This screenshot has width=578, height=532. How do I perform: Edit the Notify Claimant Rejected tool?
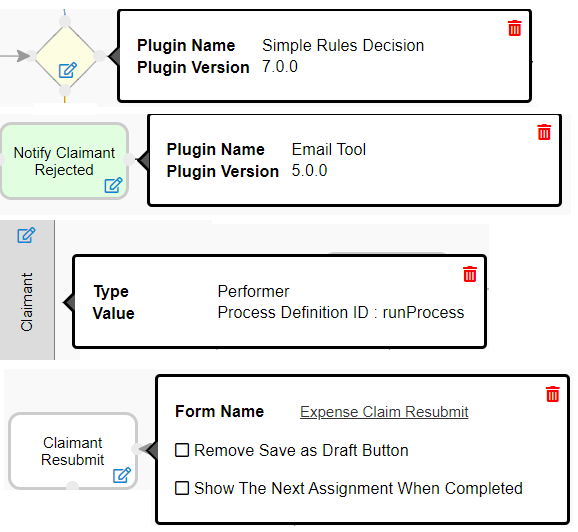tap(113, 185)
